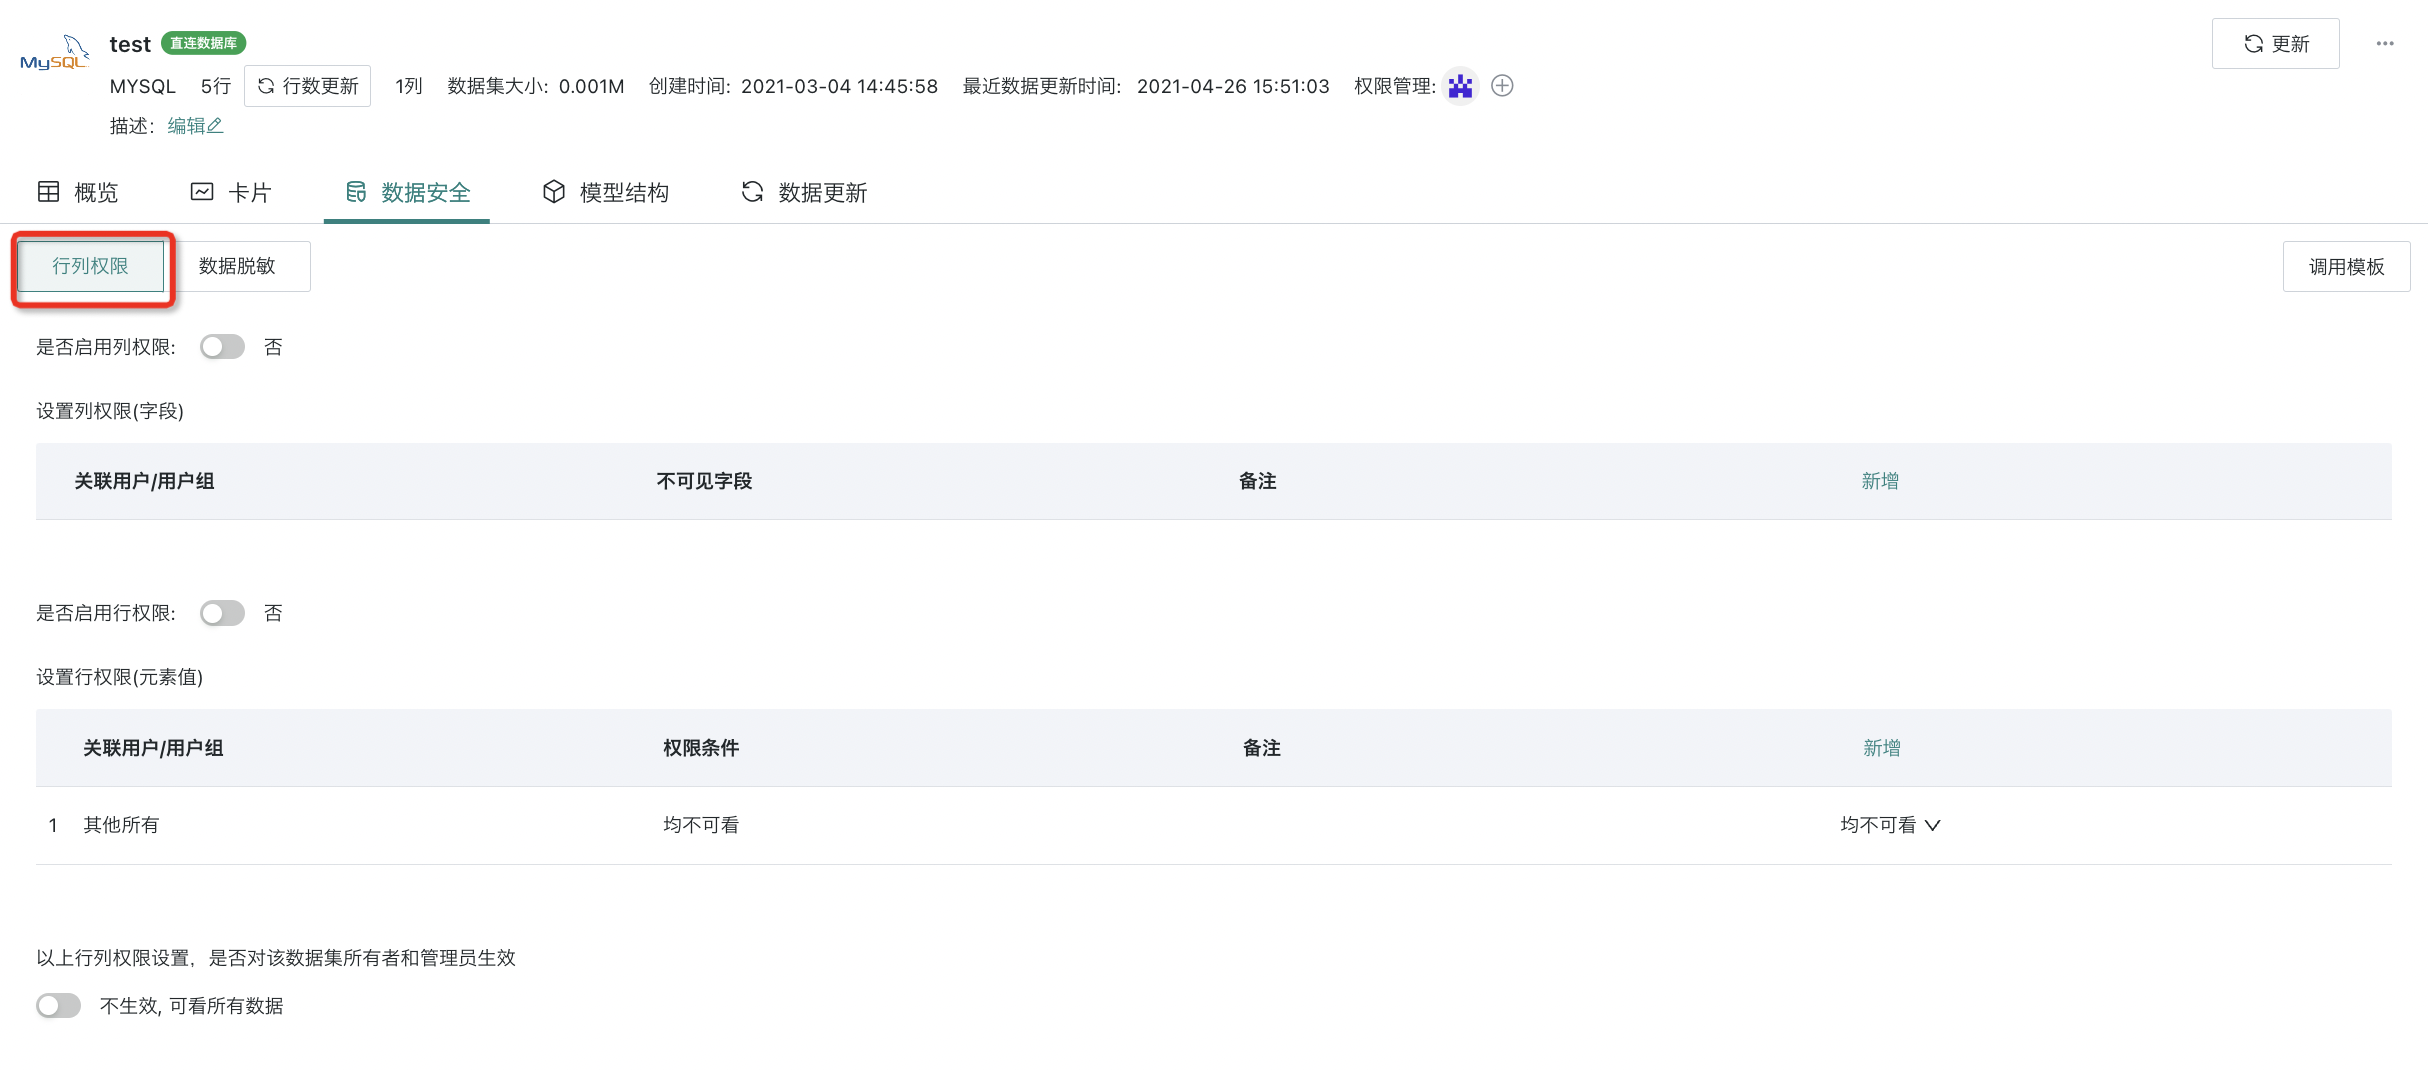Screen dimensions: 2428x1070
Task: Open the three-dot more options menu
Action: [x=2385, y=44]
